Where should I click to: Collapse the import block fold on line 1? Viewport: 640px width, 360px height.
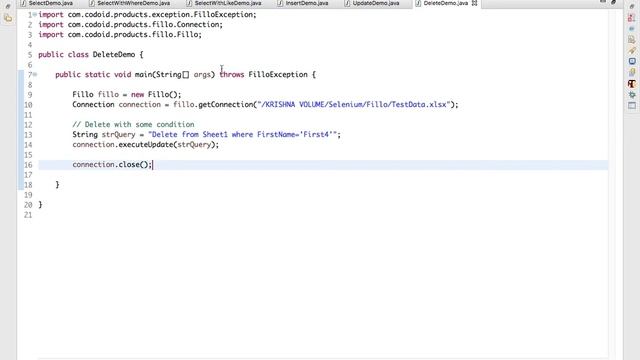click(35, 15)
